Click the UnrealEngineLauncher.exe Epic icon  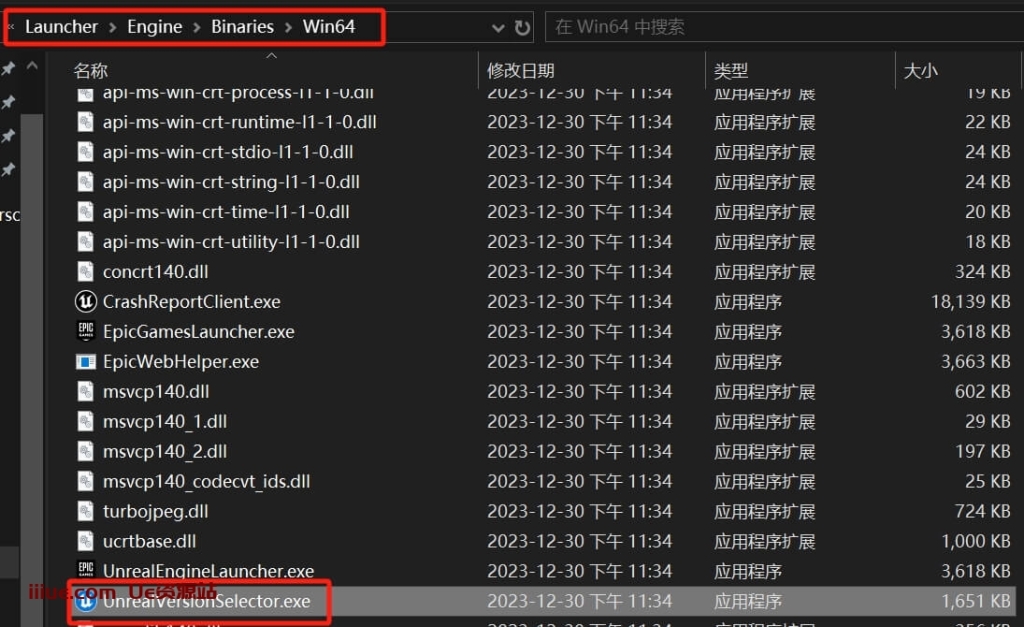[86, 571]
